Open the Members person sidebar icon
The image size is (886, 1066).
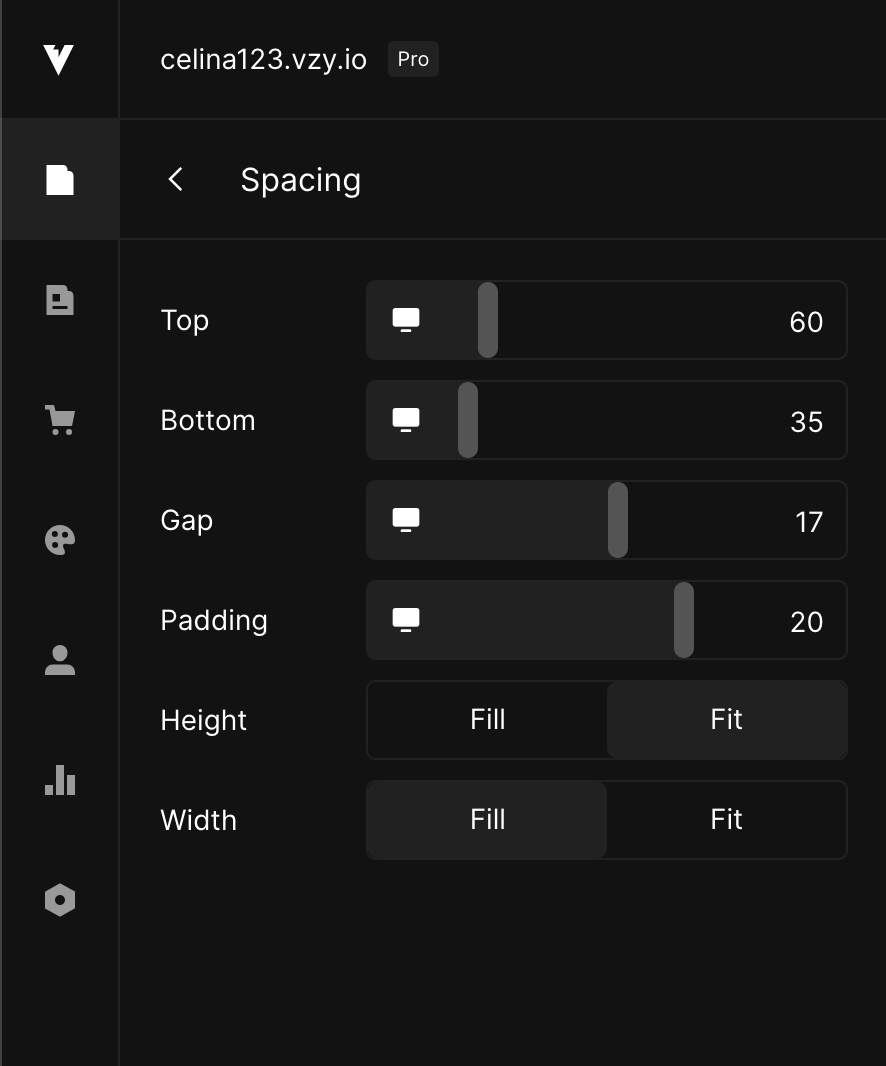click(60, 660)
